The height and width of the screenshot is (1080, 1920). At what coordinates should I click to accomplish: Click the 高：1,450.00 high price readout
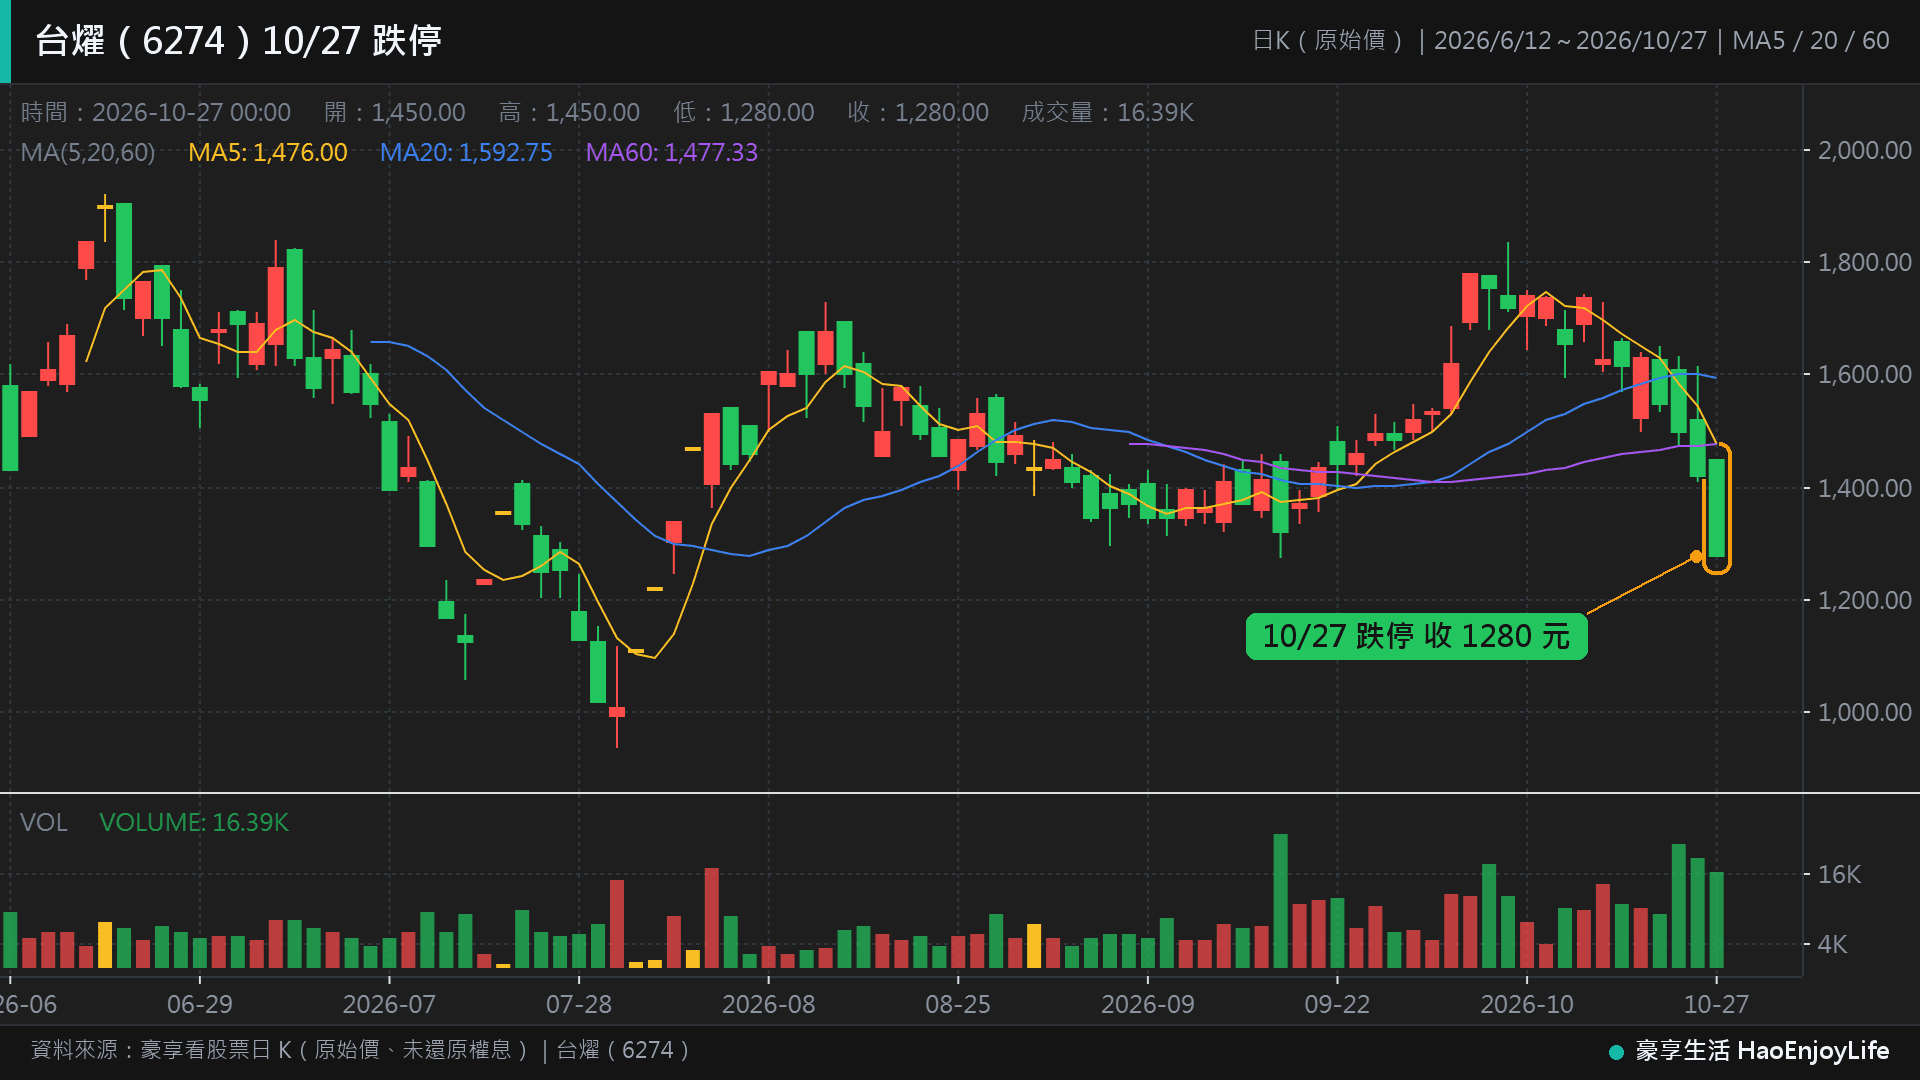570,112
